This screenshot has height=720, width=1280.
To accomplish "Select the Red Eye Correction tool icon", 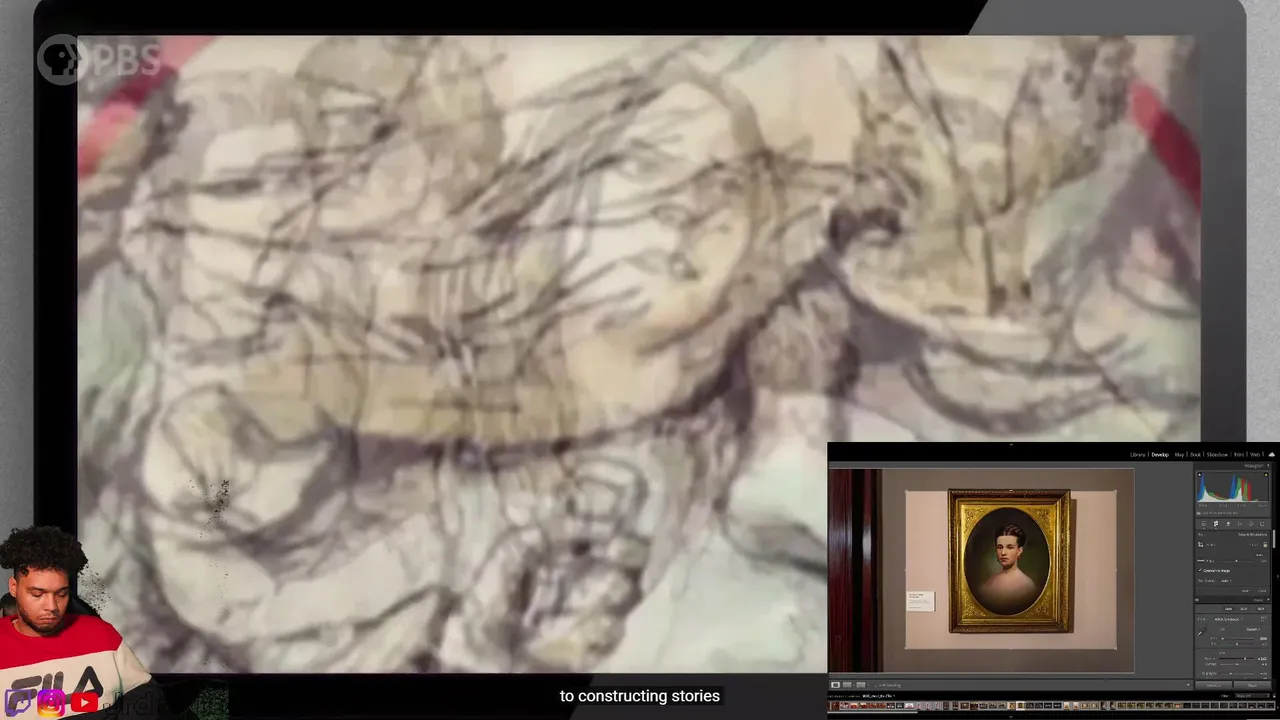I will [x=1240, y=524].
